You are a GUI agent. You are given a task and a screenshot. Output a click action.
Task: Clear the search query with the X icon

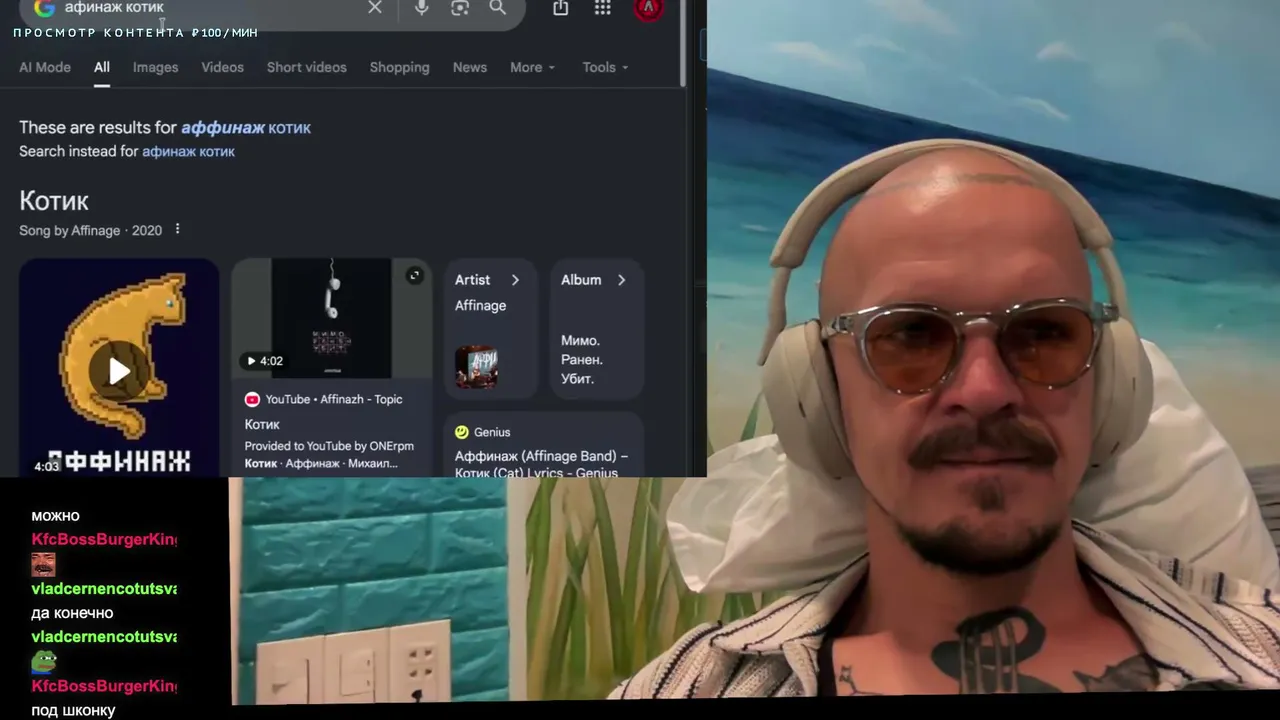pyautogui.click(x=375, y=8)
